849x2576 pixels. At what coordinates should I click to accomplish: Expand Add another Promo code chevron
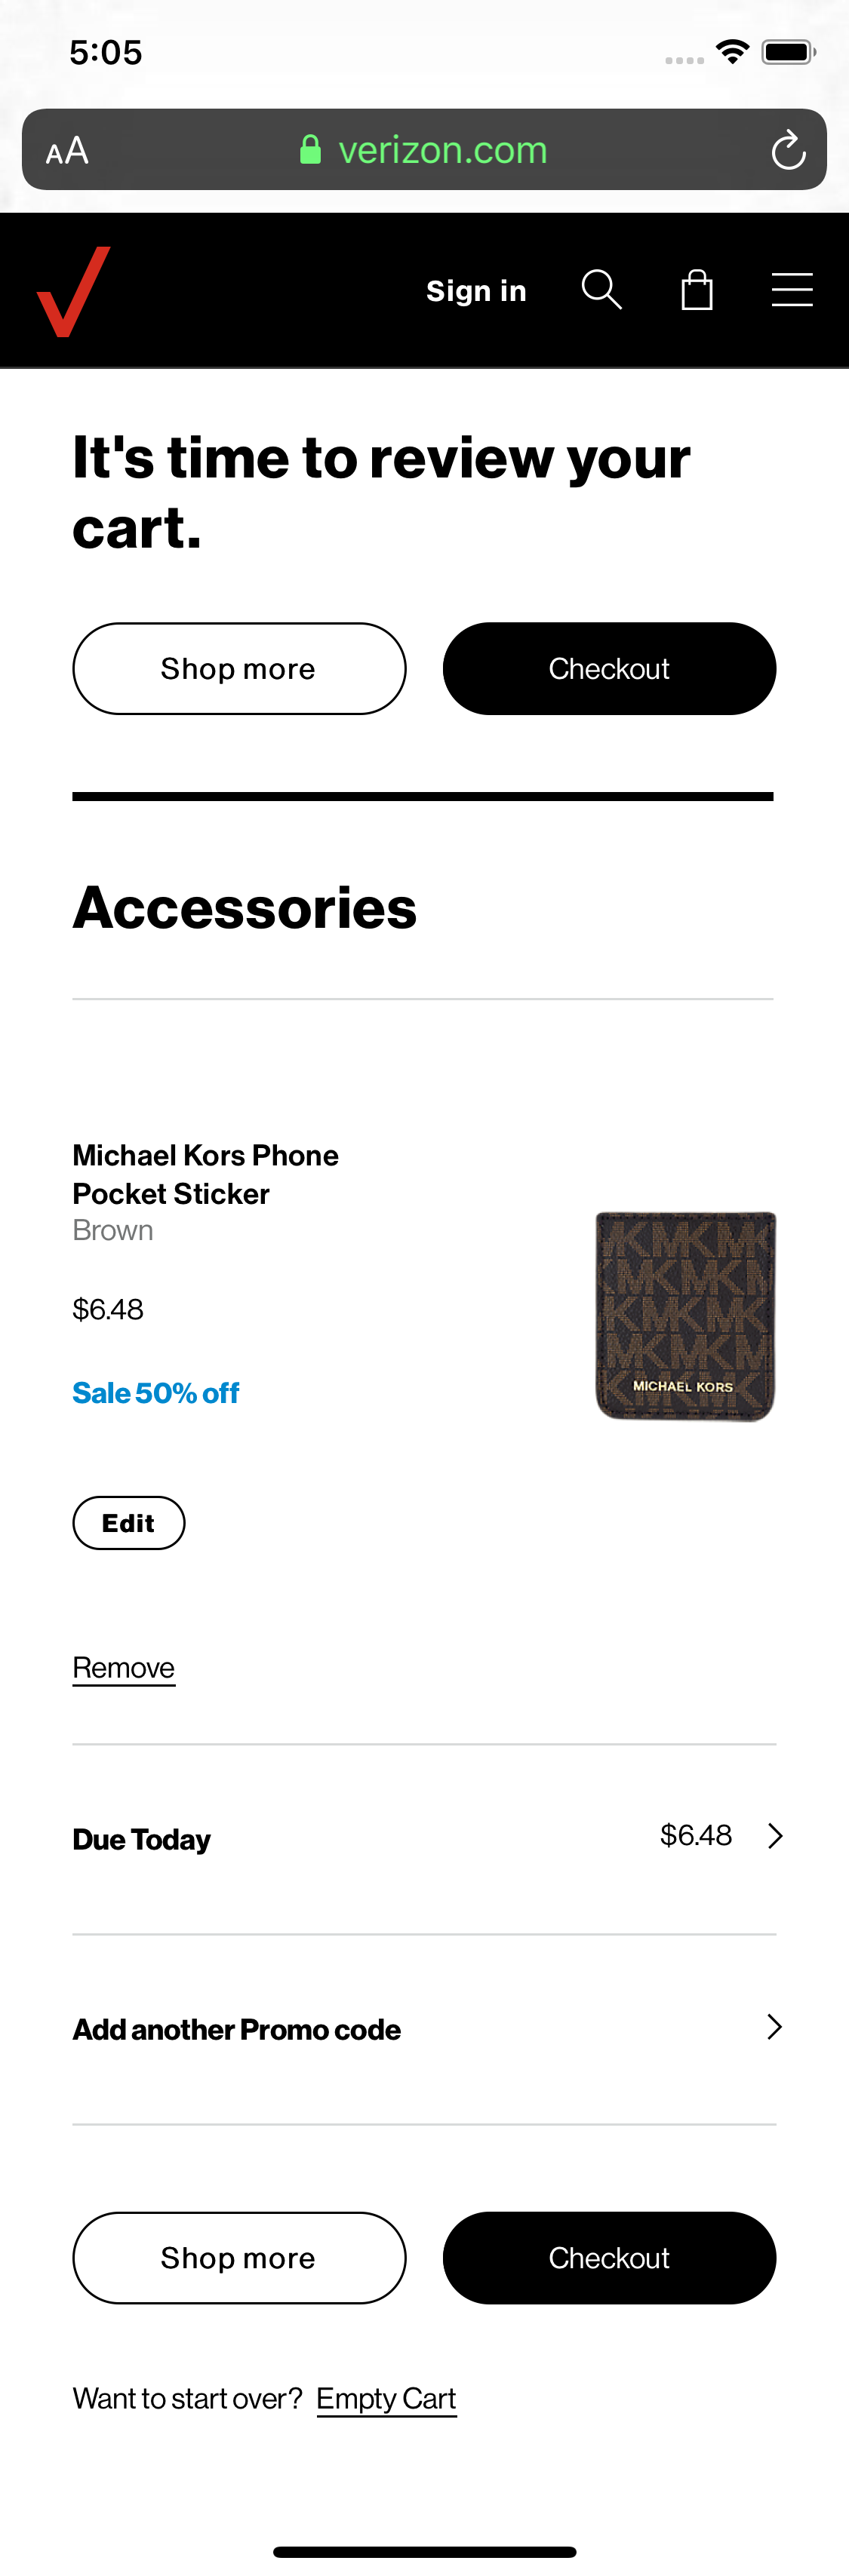click(x=774, y=2026)
